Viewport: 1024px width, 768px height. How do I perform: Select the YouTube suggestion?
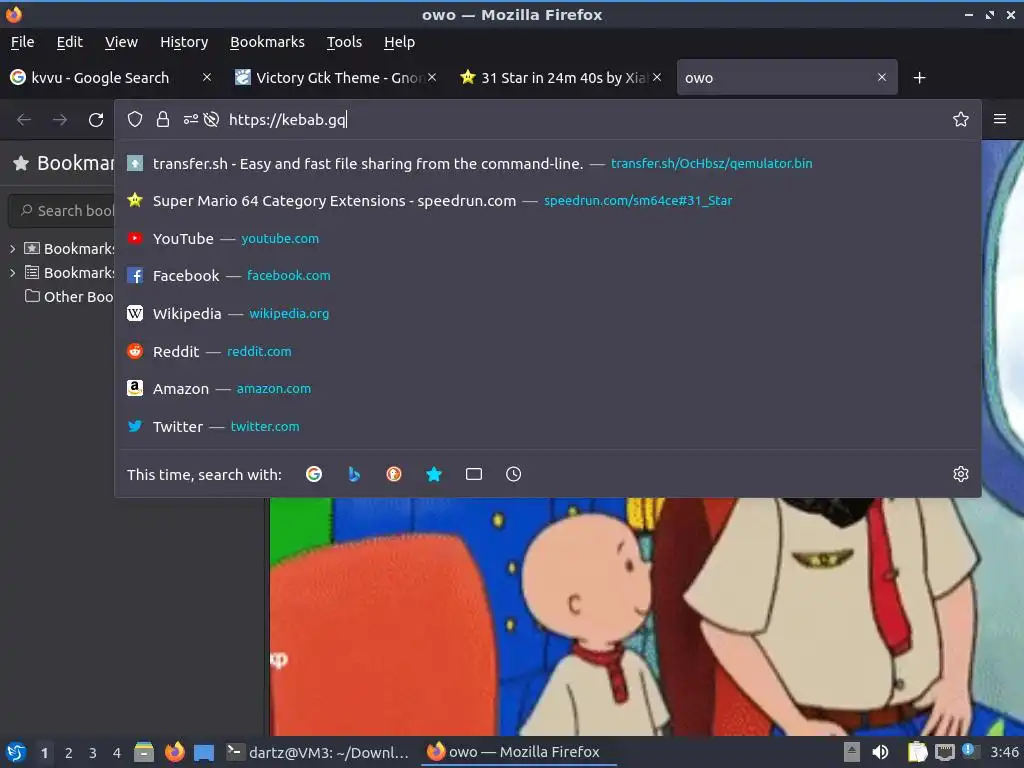click(x=548, y=238)
